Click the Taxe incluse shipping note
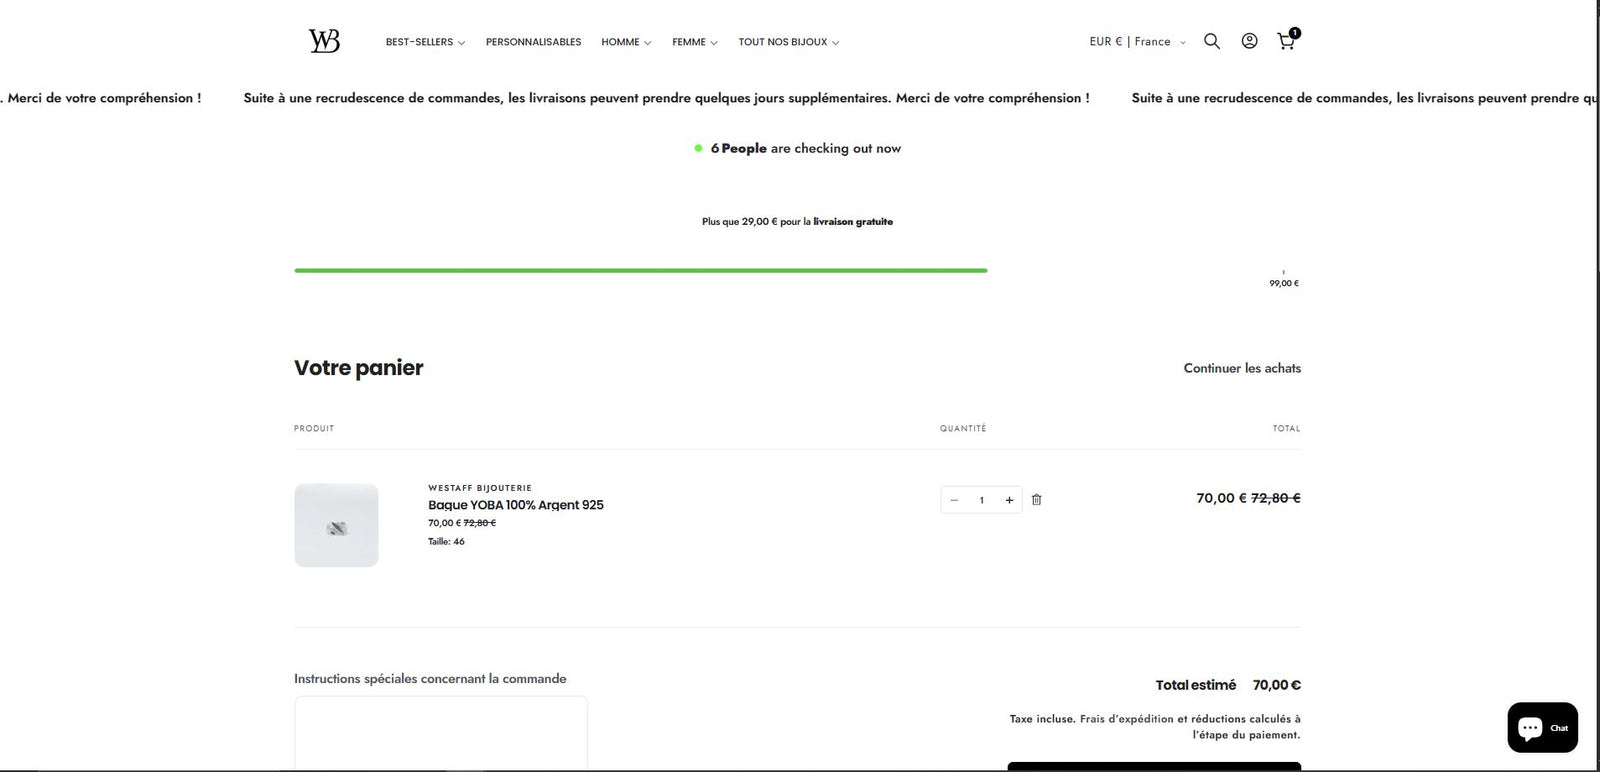 (1155, 727)
